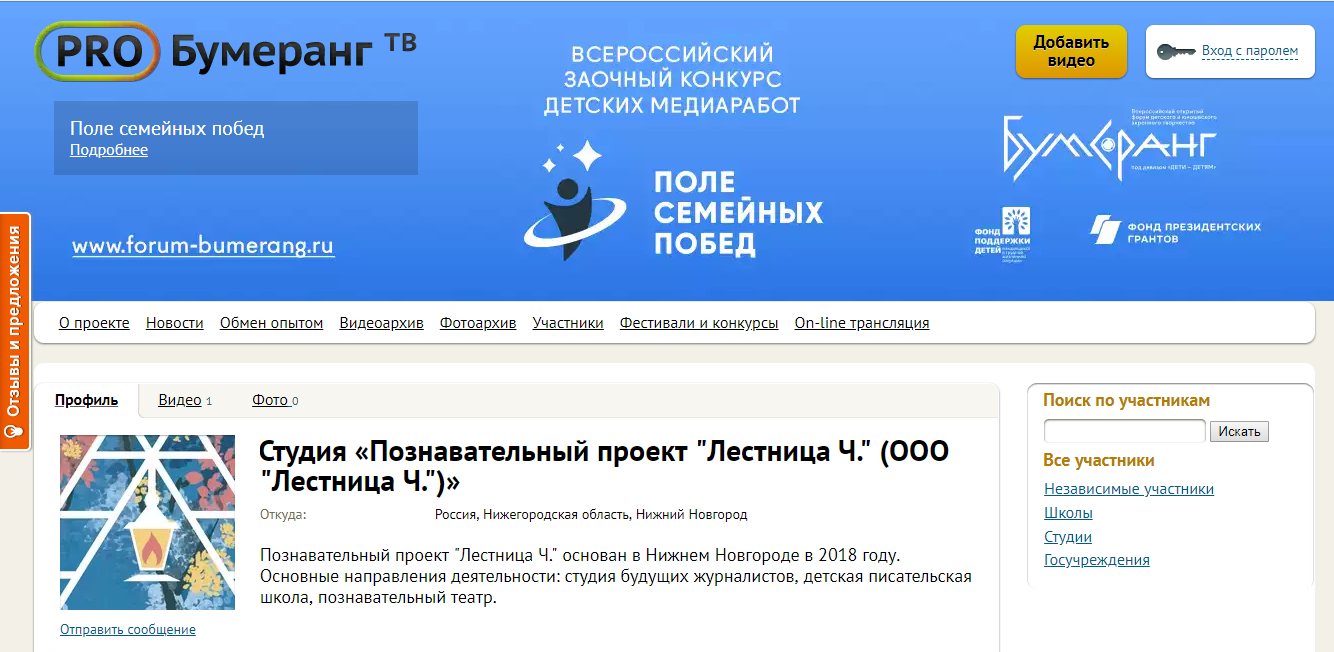
Task: Click the Фонд президентских грантов logo
Action: [1175, 231]
